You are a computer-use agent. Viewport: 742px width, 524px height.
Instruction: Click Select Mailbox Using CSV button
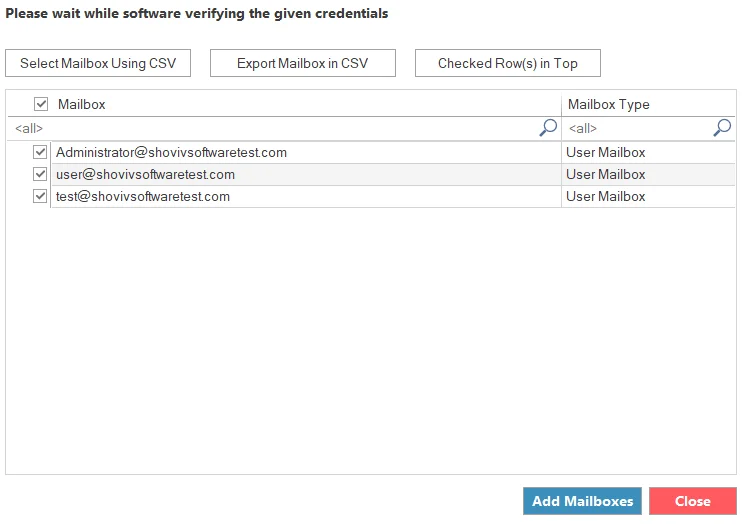(x=98, y=63)
